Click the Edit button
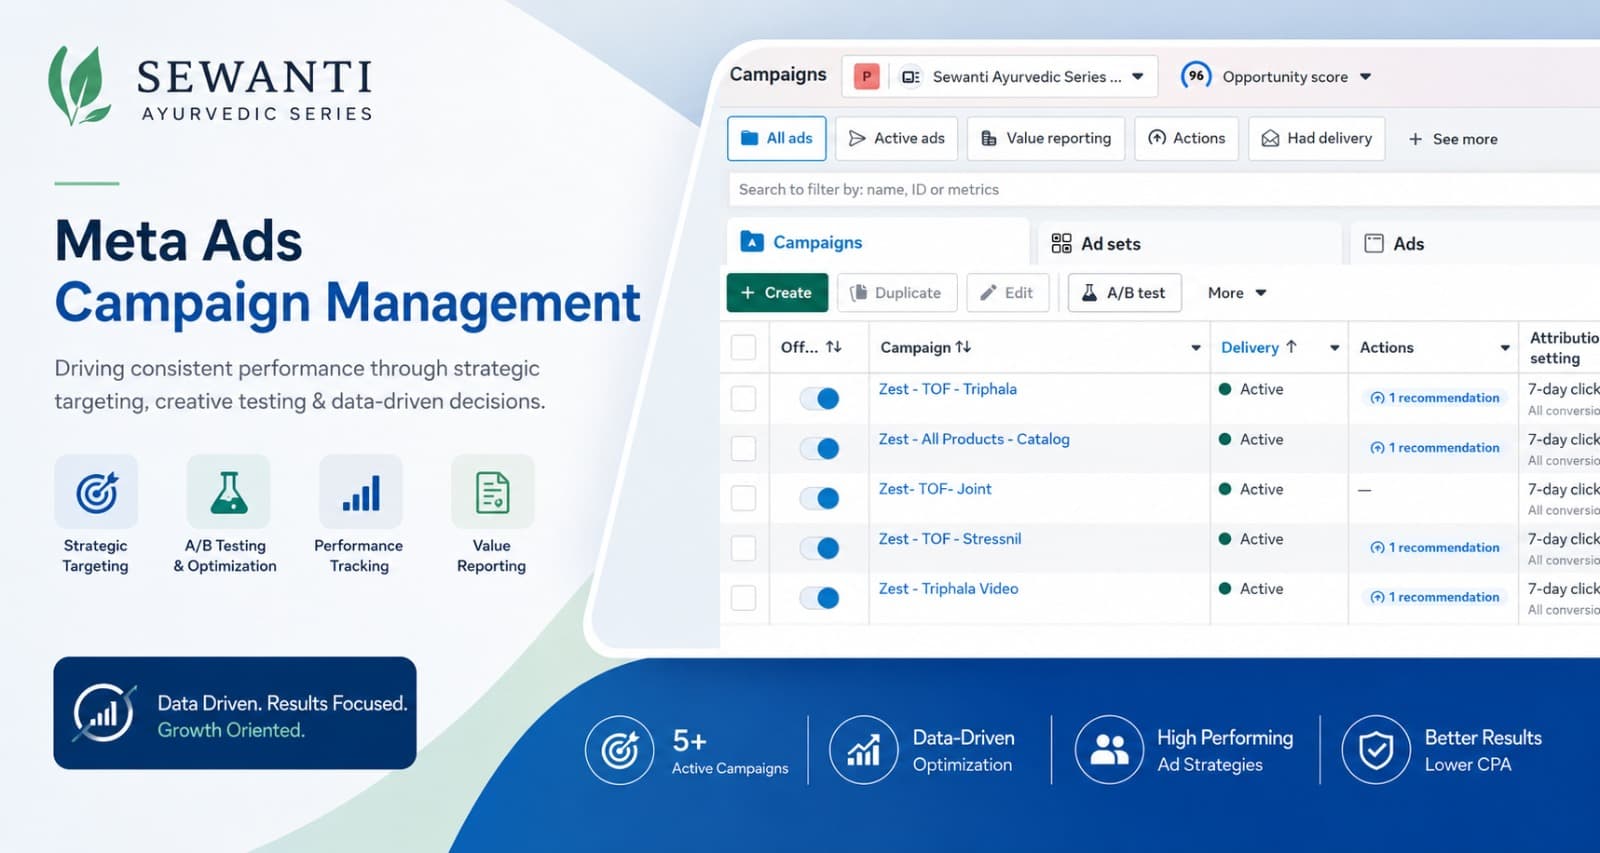The image size is (1600, 853). [1008, 293]
